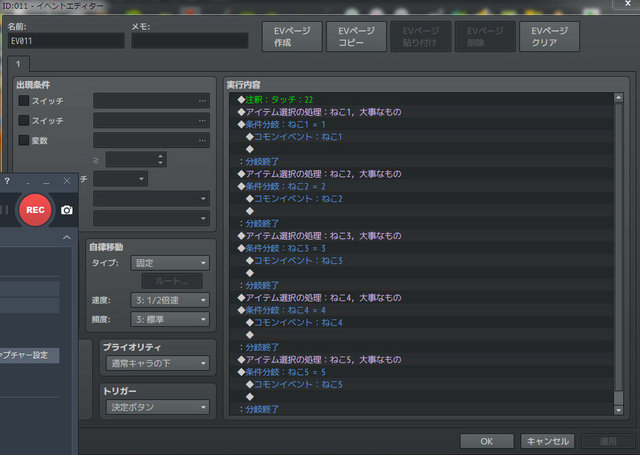
Task: Open the item condition dropdown
Action: [x=151, y=198]
